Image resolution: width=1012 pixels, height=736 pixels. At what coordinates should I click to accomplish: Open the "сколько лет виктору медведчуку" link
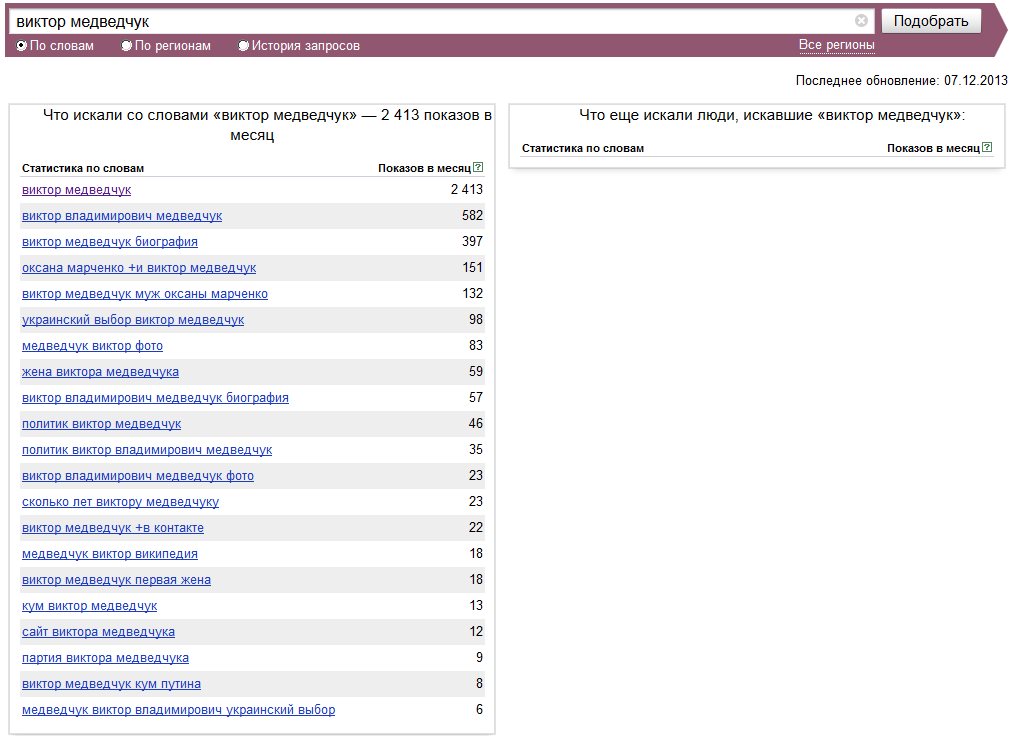point(120,502)
